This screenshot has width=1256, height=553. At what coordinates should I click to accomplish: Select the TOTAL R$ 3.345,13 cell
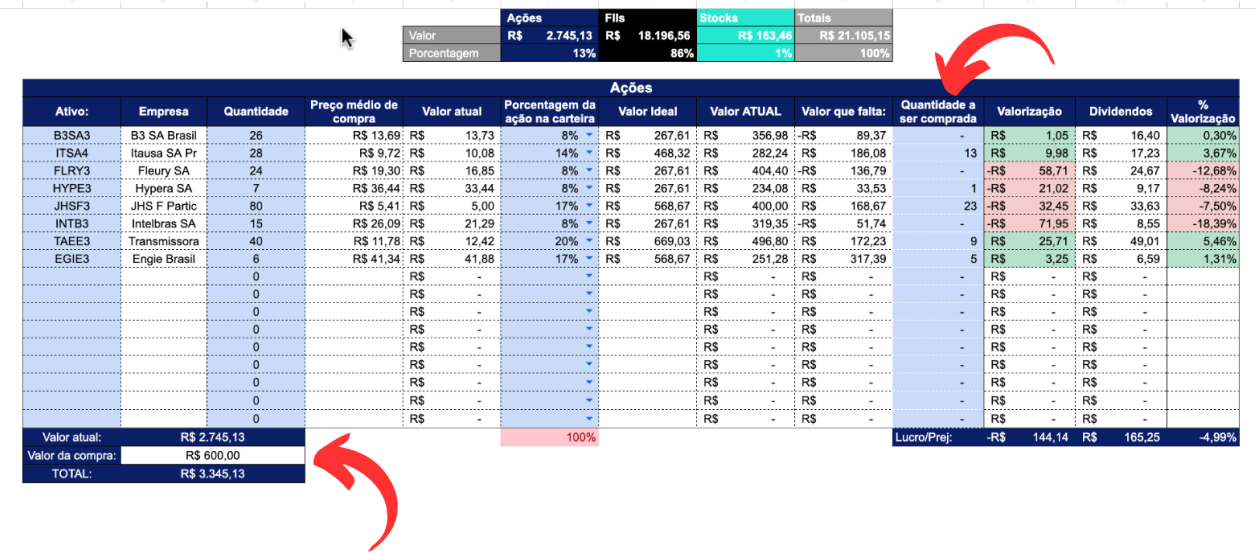click(210, 473)
